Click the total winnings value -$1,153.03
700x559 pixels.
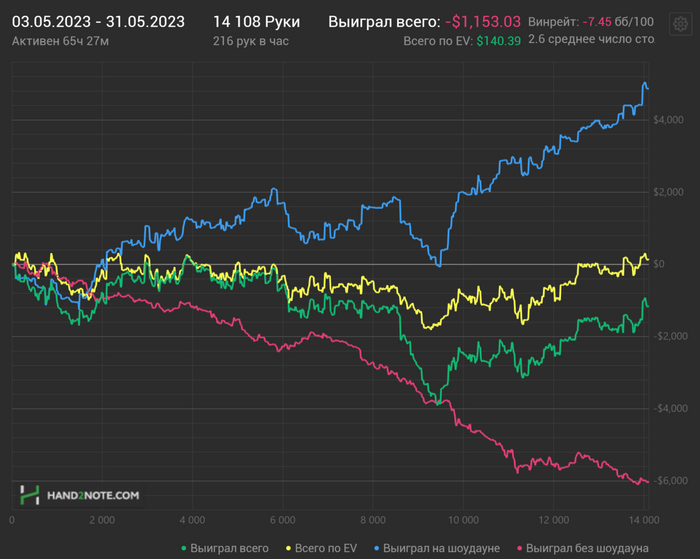483,21
